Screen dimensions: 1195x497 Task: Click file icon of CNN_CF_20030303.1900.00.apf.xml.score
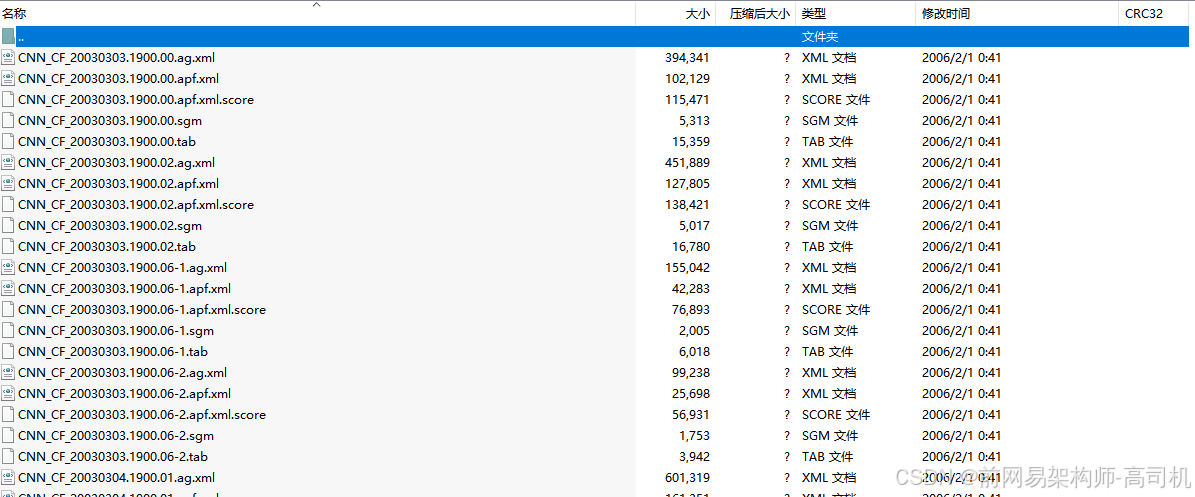pos(8,100)
